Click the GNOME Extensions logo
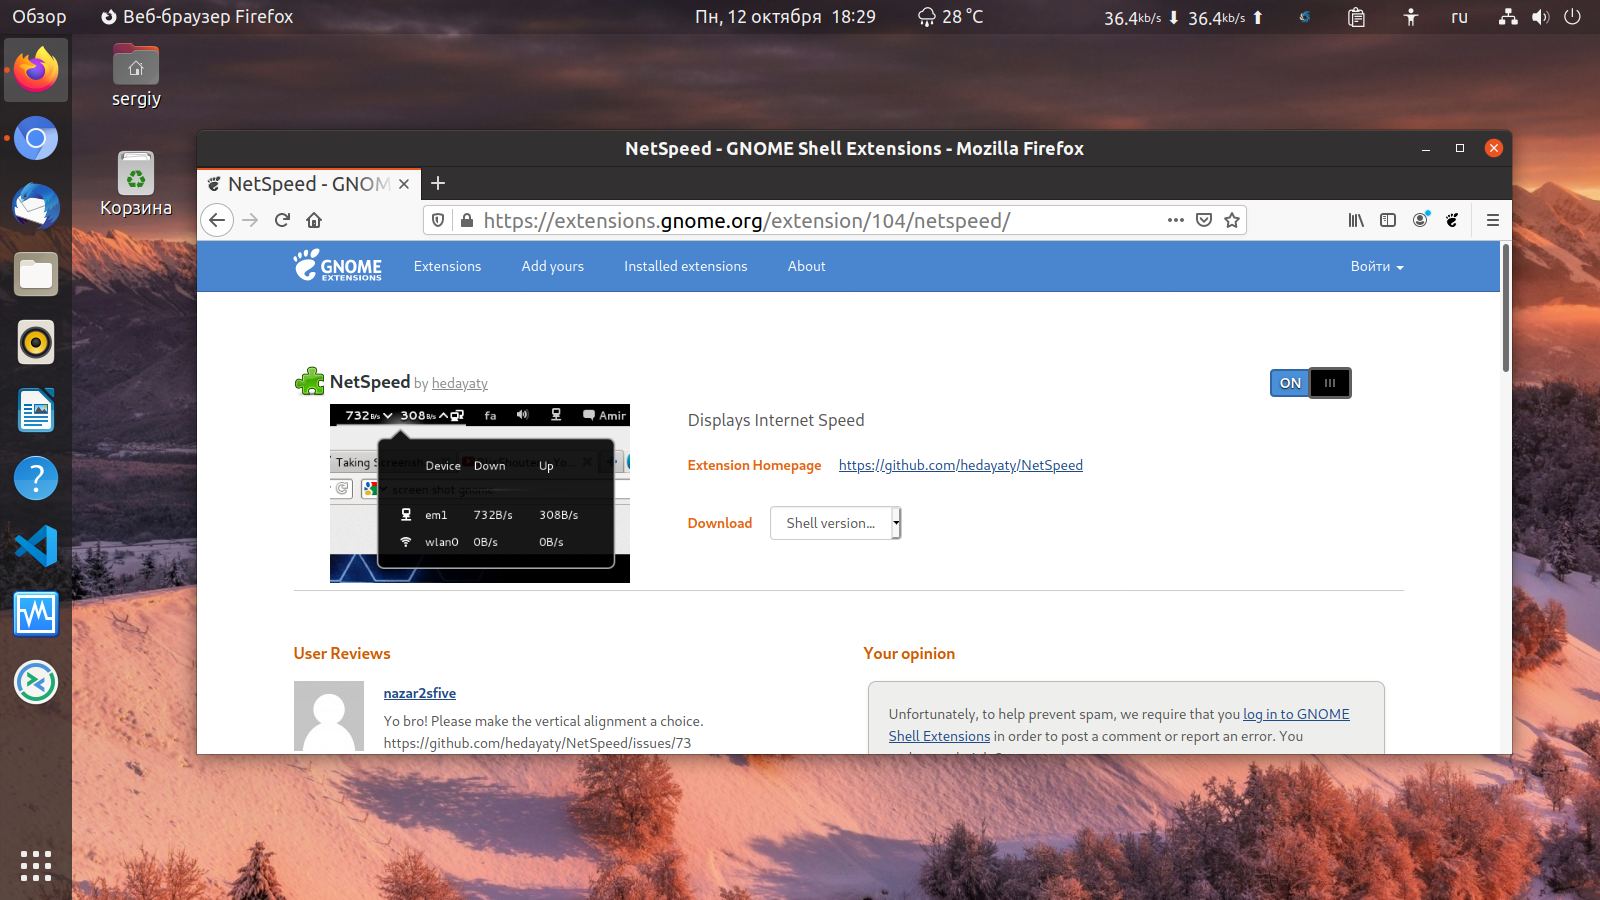This screenshot has width=1600, height=900. 338,266
